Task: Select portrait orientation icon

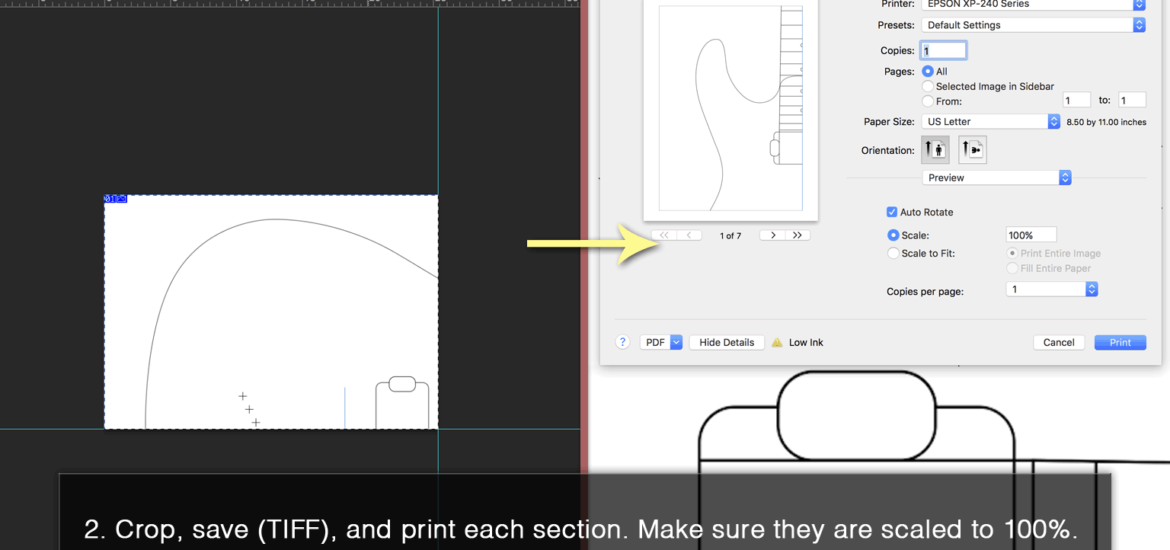Action: (935, 150)
